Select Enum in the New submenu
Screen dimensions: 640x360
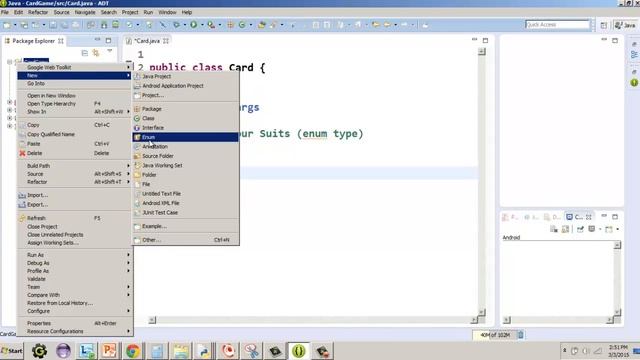(185, 137)
